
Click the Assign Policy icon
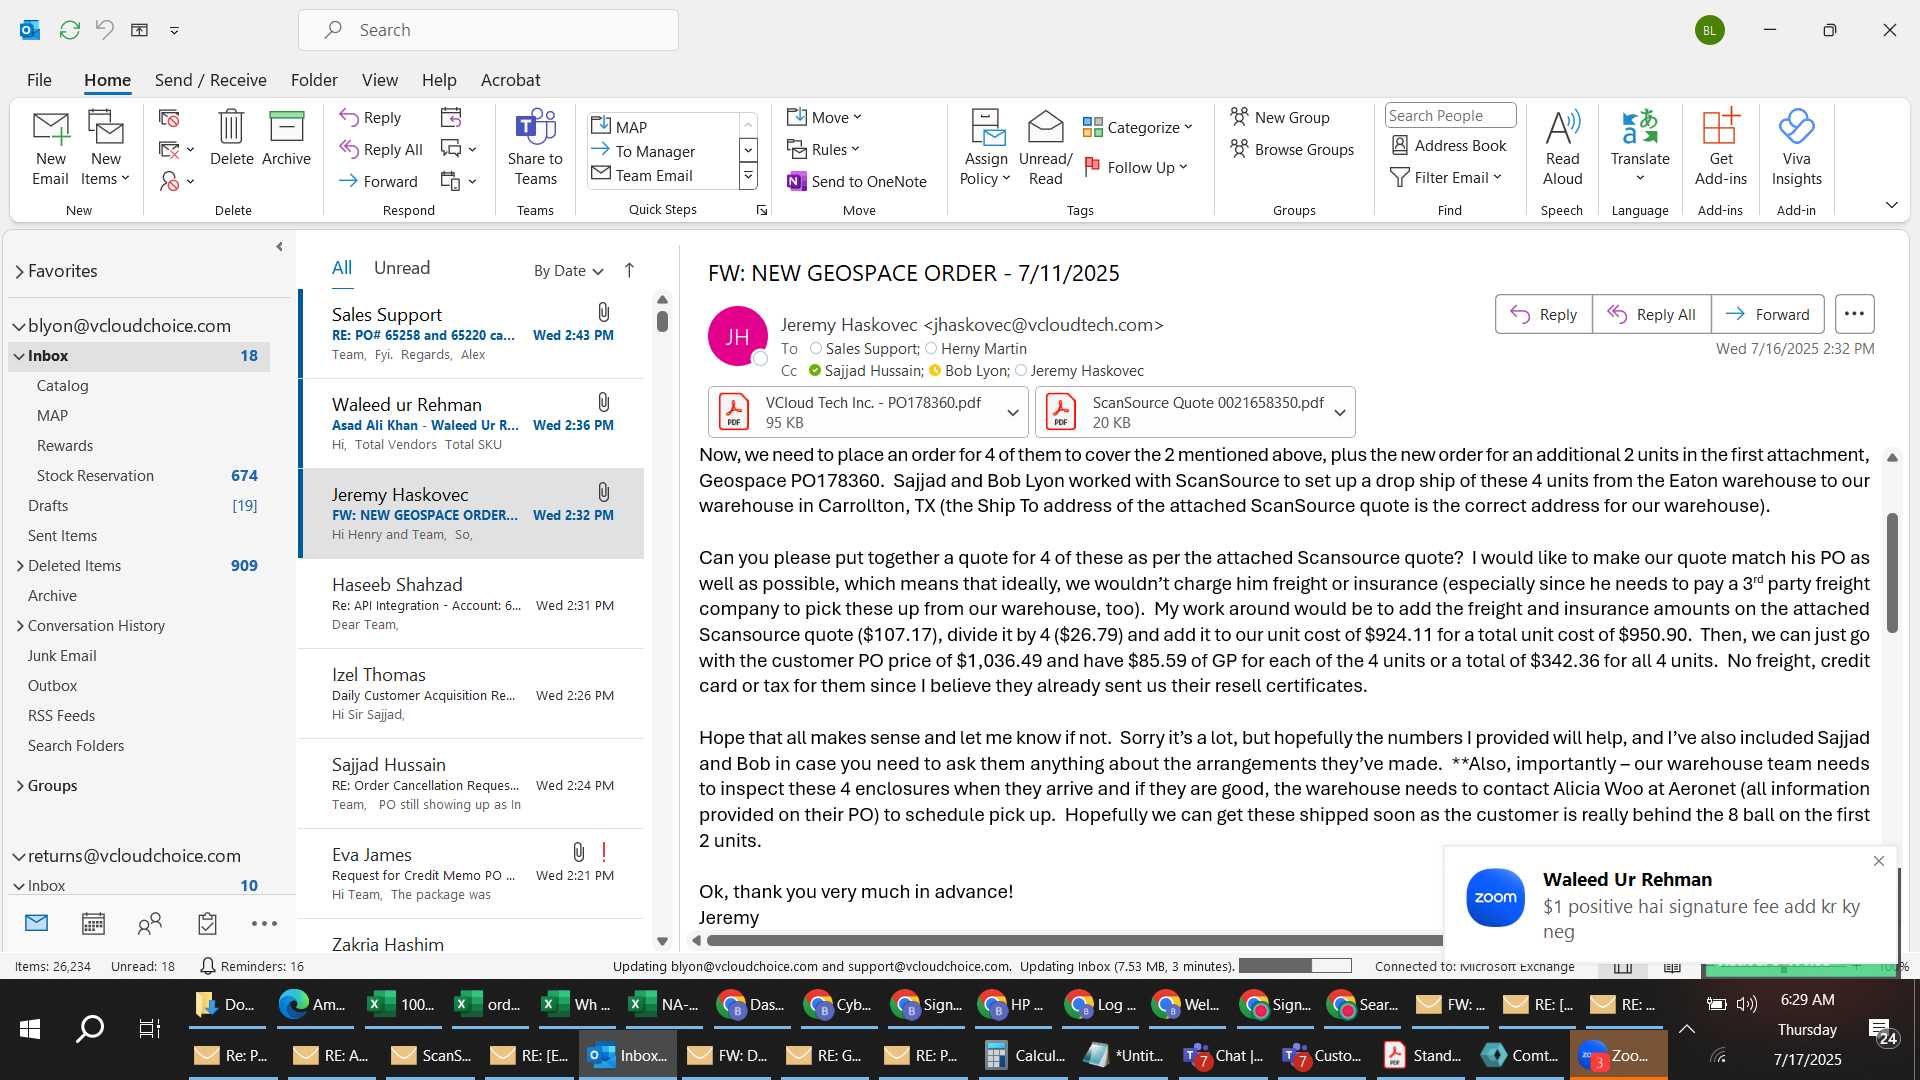986,147
